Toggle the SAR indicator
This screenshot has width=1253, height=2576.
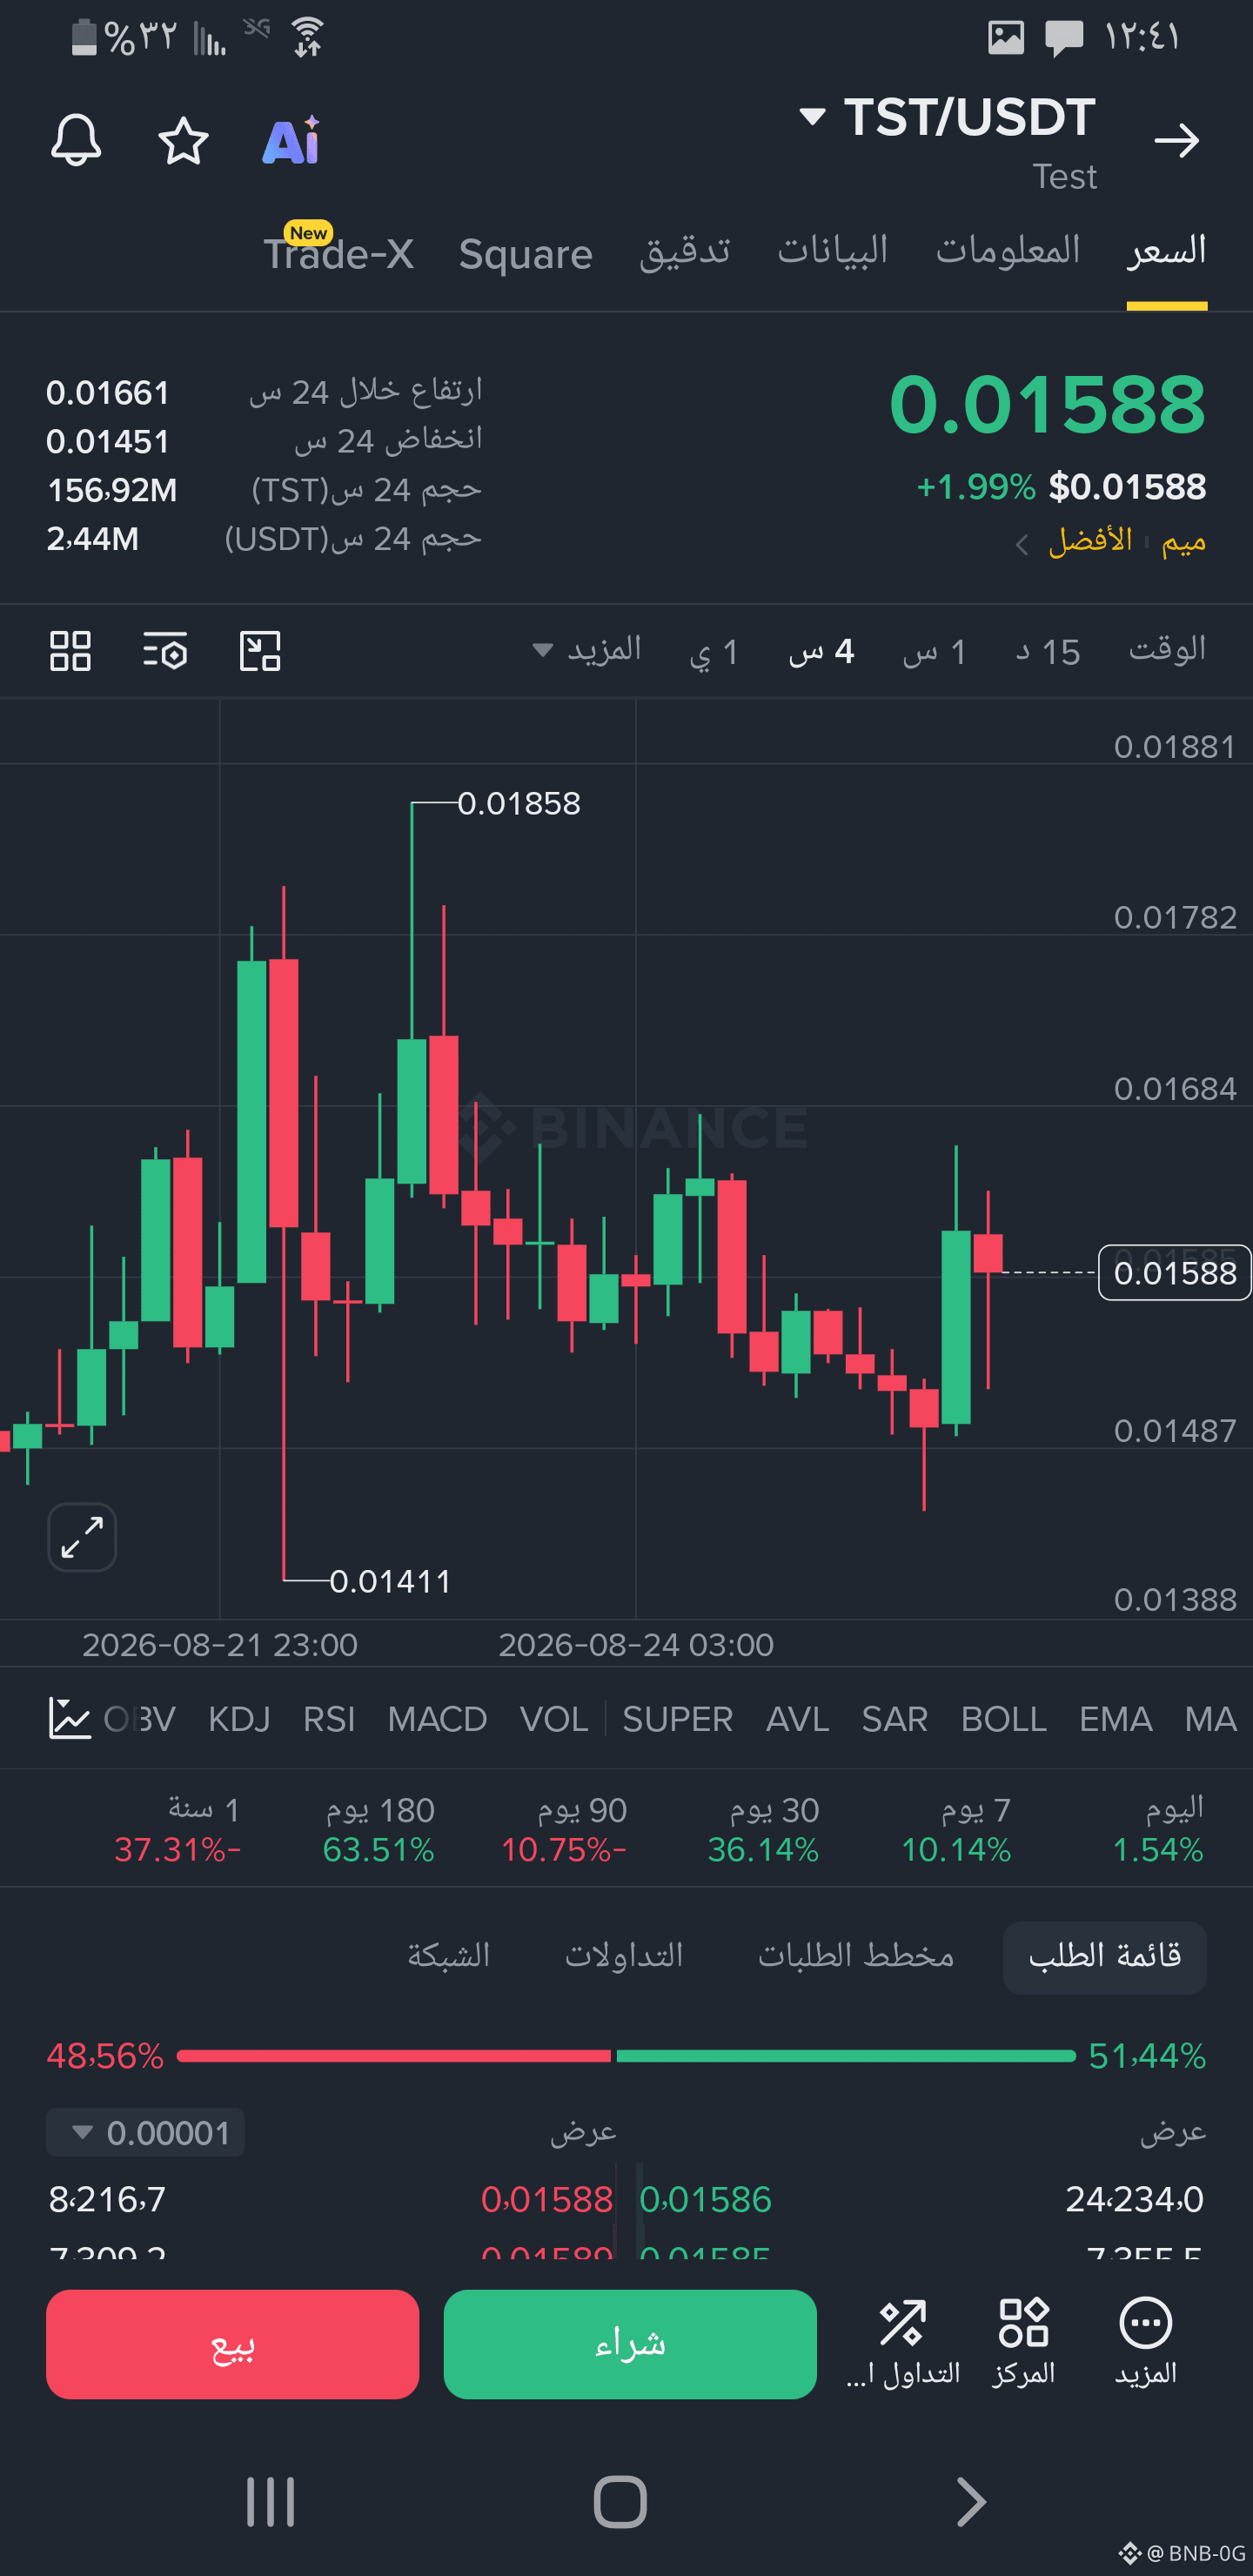click(894, 1719)
